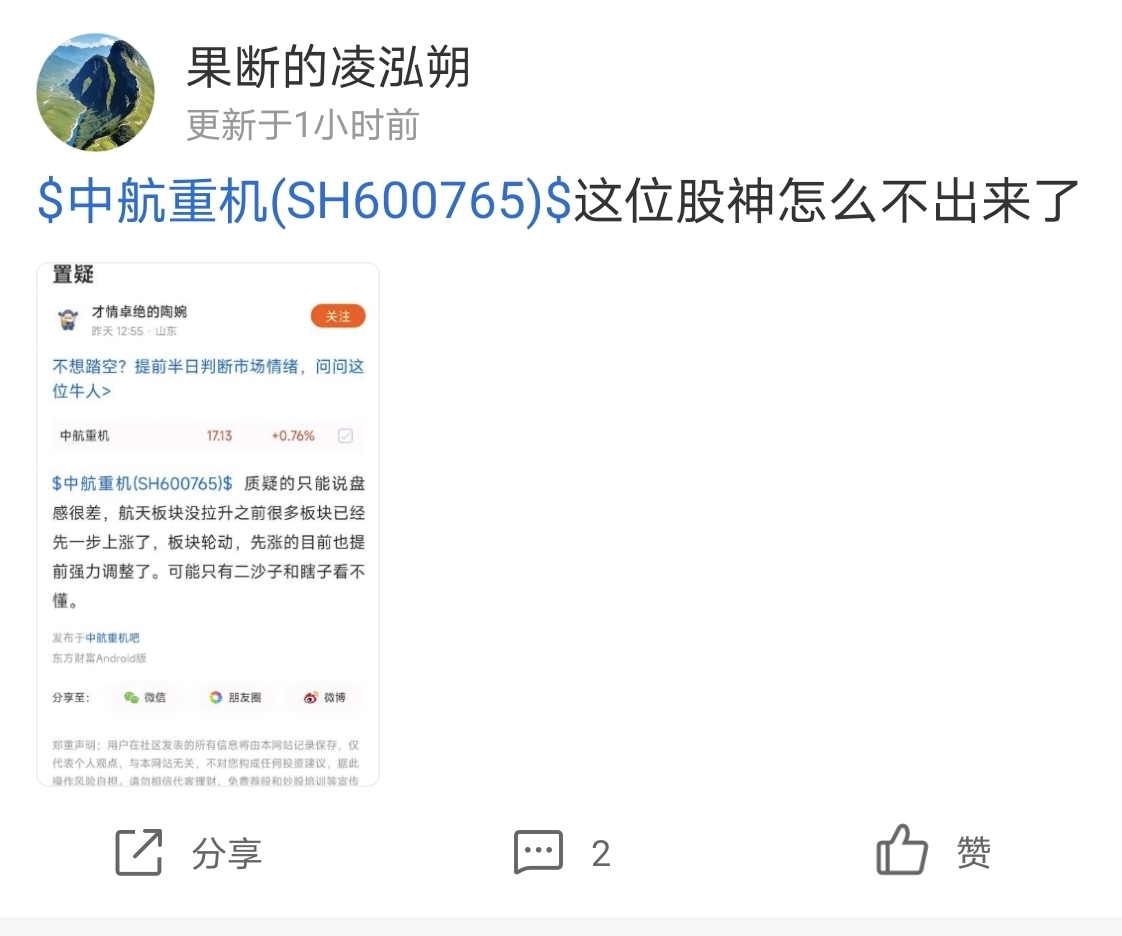Open the $中航重机(SH600765)$ stock link

[x=304, y=200]
